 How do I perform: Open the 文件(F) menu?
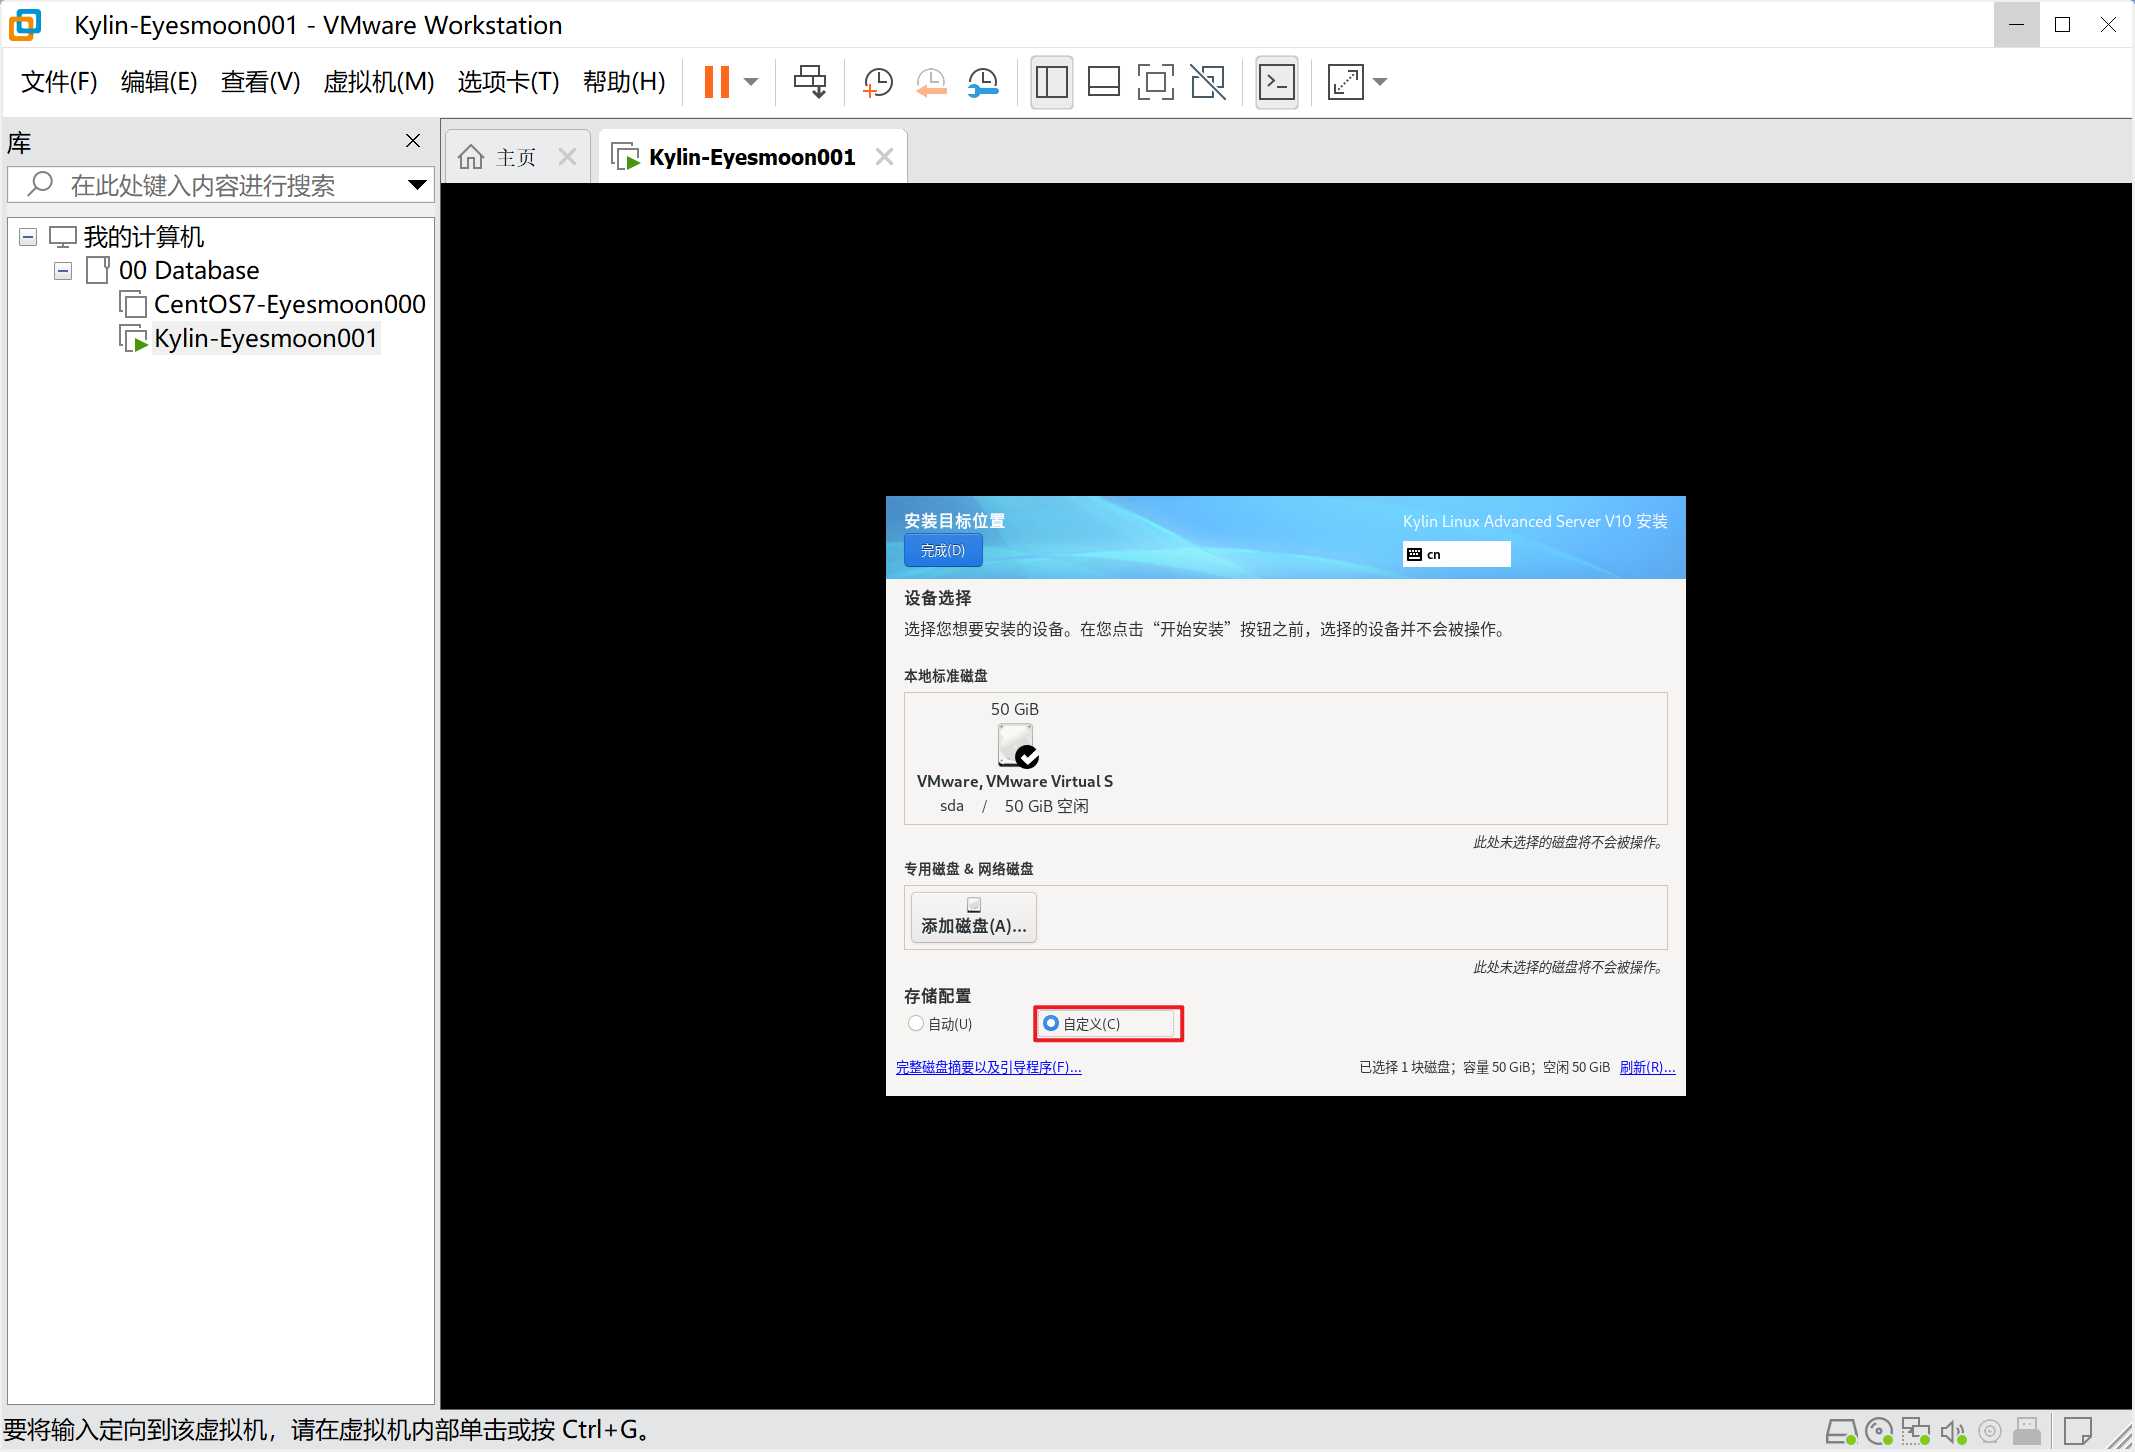tap(59, 82)
